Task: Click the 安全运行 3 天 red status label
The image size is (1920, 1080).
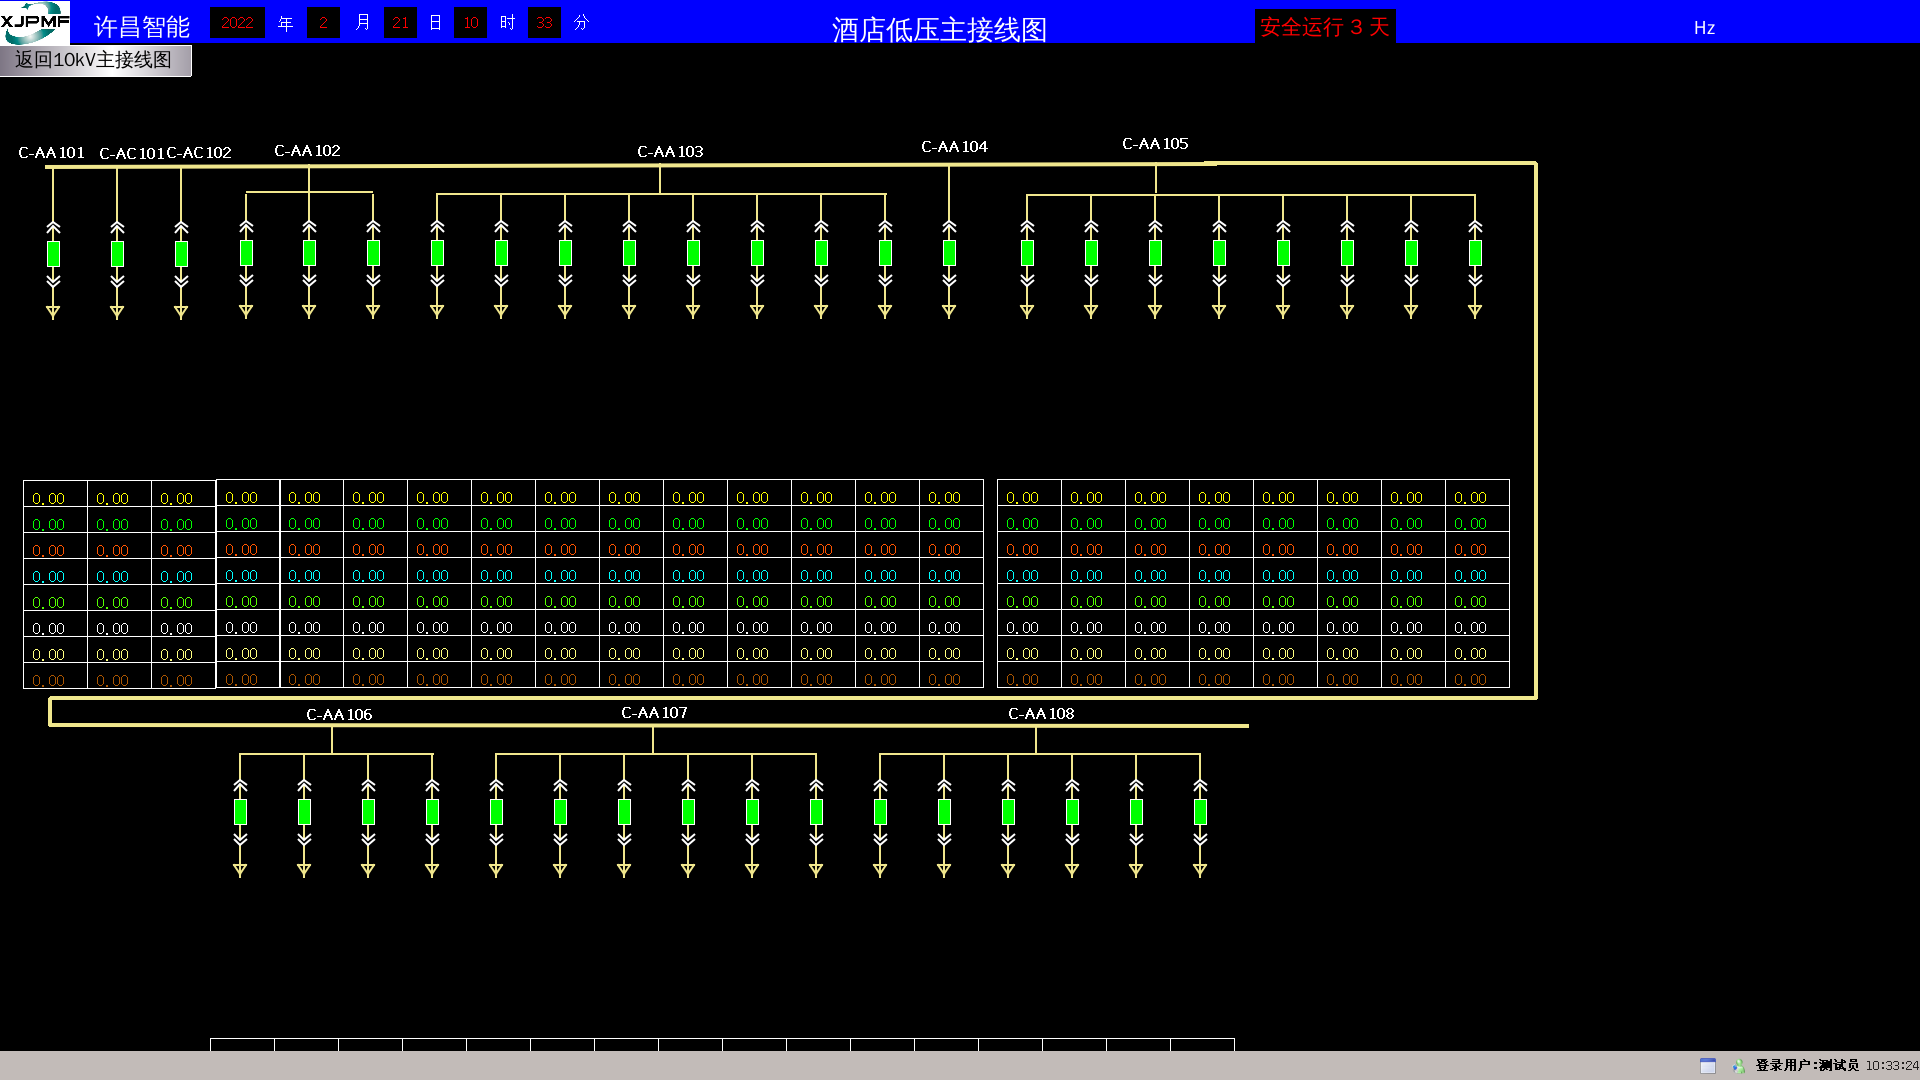Action: coord(1324,27)
